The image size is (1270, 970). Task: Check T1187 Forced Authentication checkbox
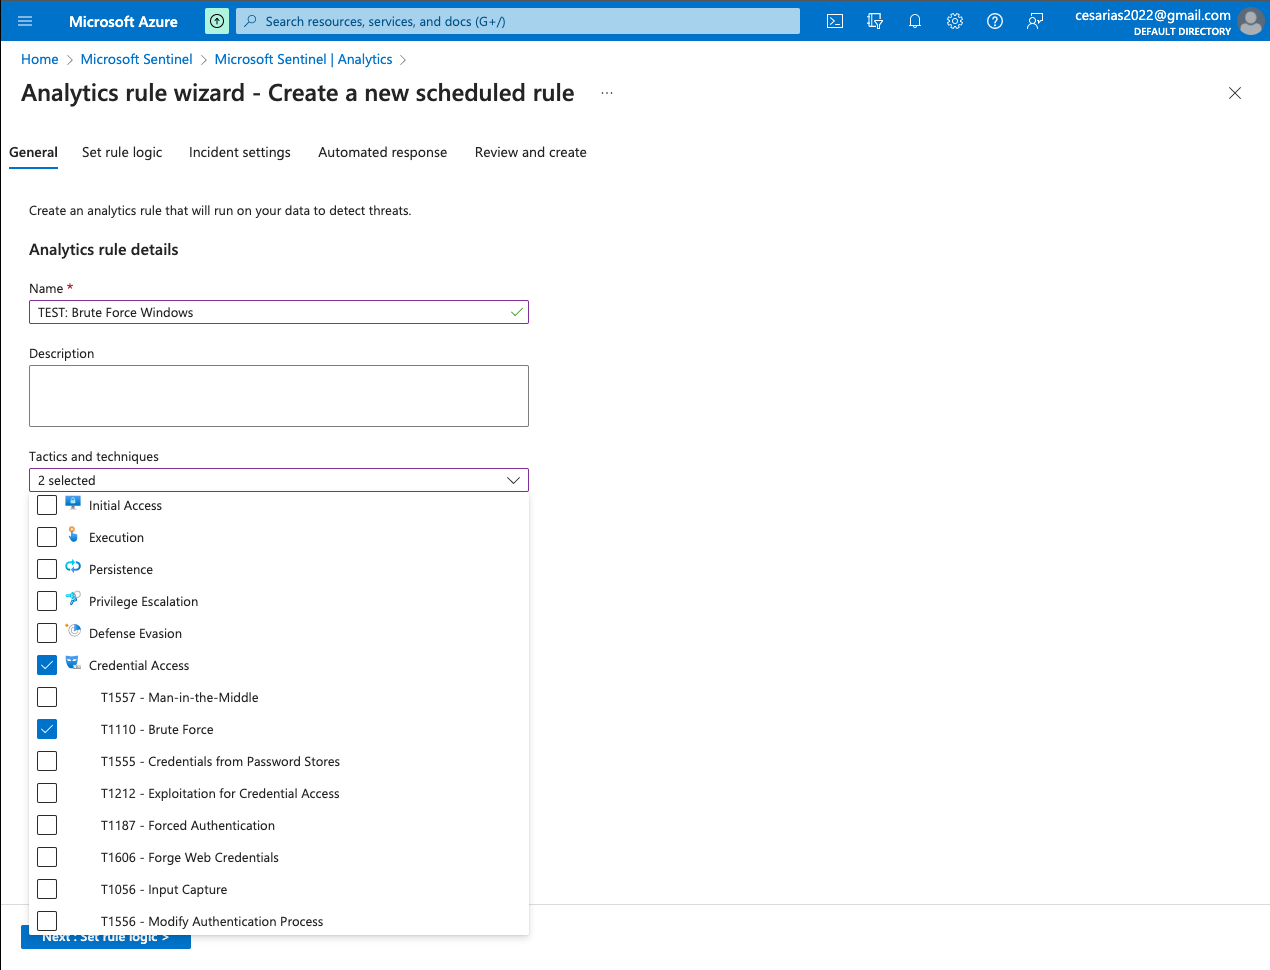click(47, 825)
